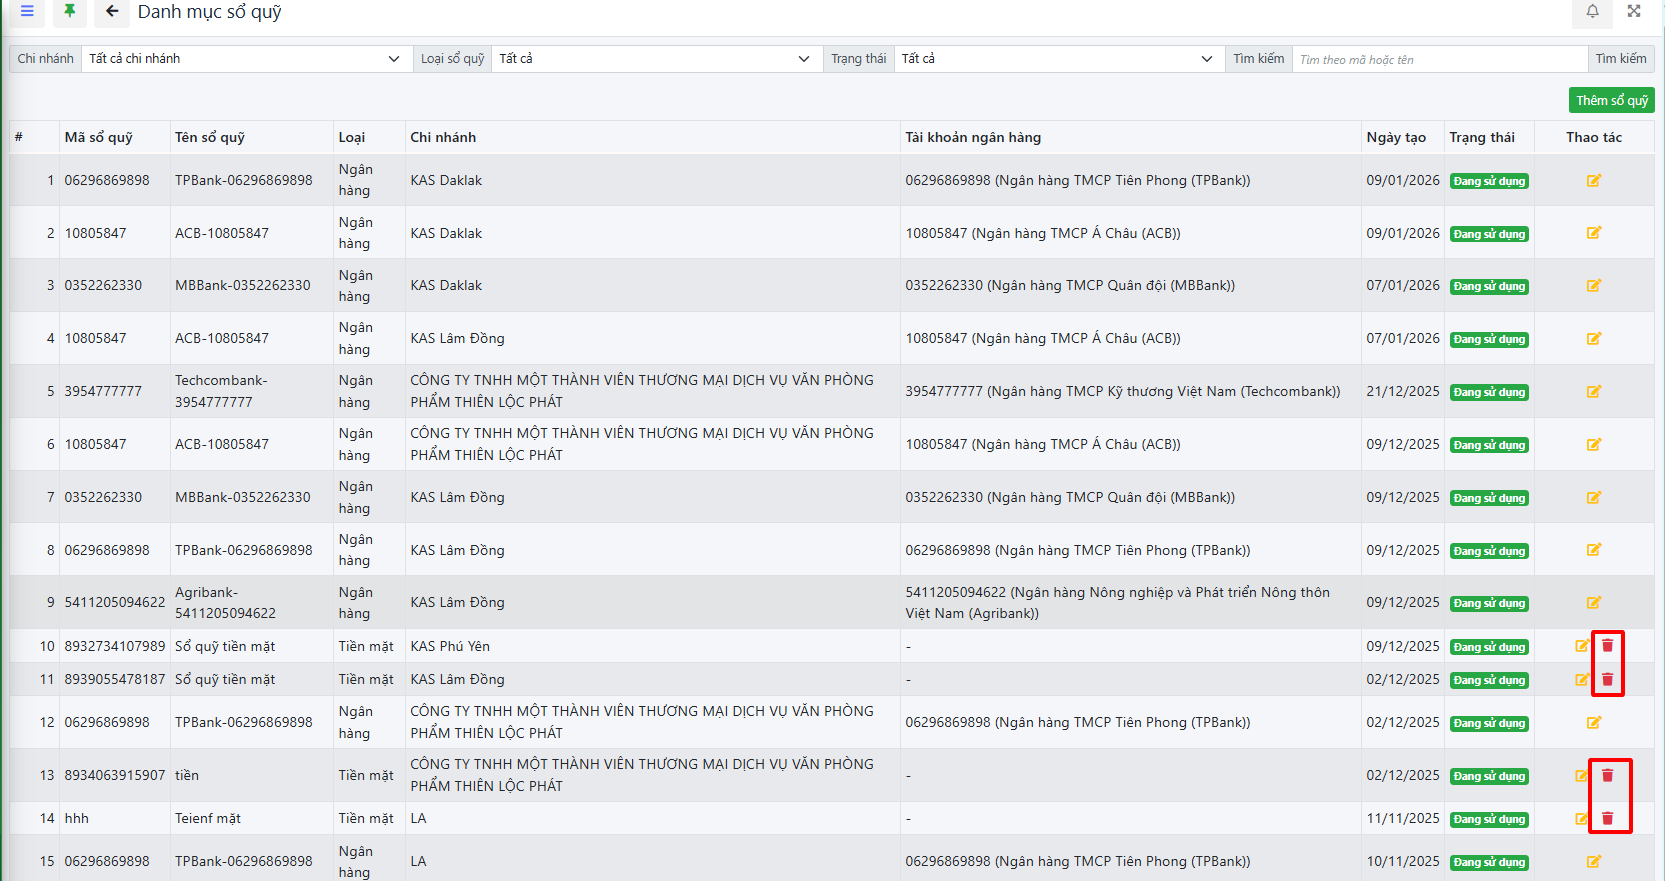Viewport: 1665px width, 881px height.
Task: Click the Tên sổ quỹ column header
Action: tap(210, 138)
